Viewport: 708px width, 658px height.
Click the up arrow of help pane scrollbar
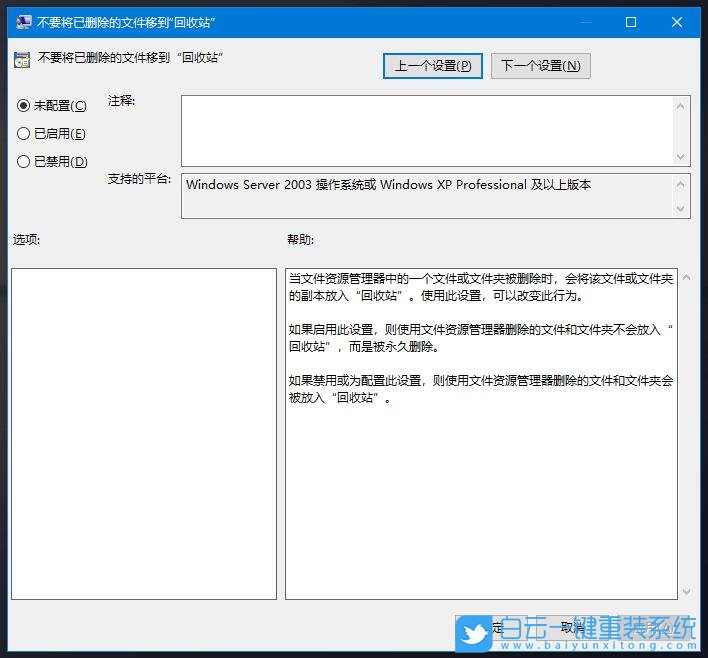[x=686, y=277]
